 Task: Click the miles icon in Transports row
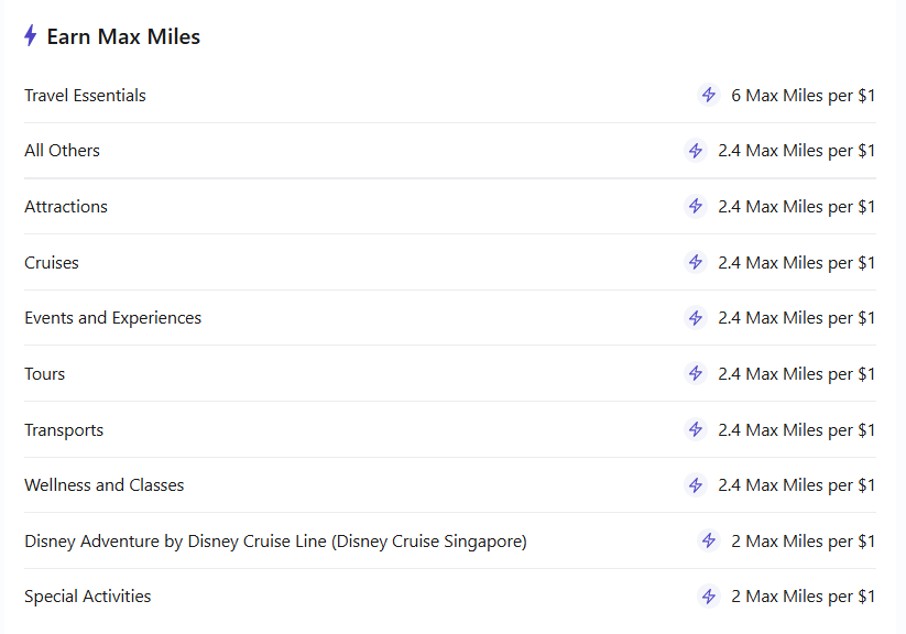pos(696,430)
